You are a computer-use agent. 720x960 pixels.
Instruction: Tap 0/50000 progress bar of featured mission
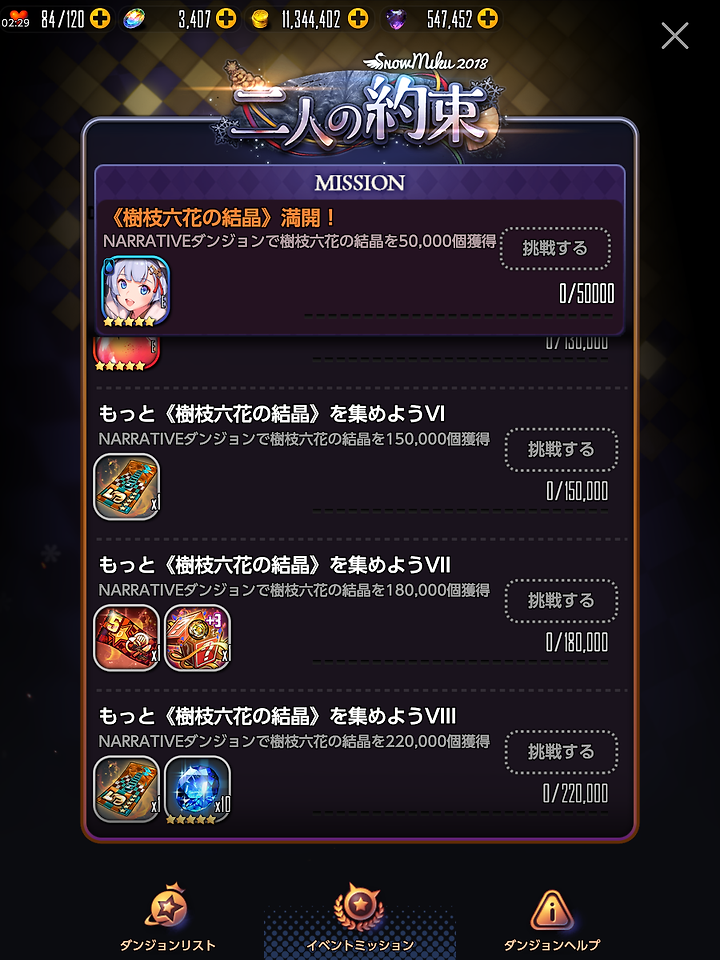click(458, 316)
